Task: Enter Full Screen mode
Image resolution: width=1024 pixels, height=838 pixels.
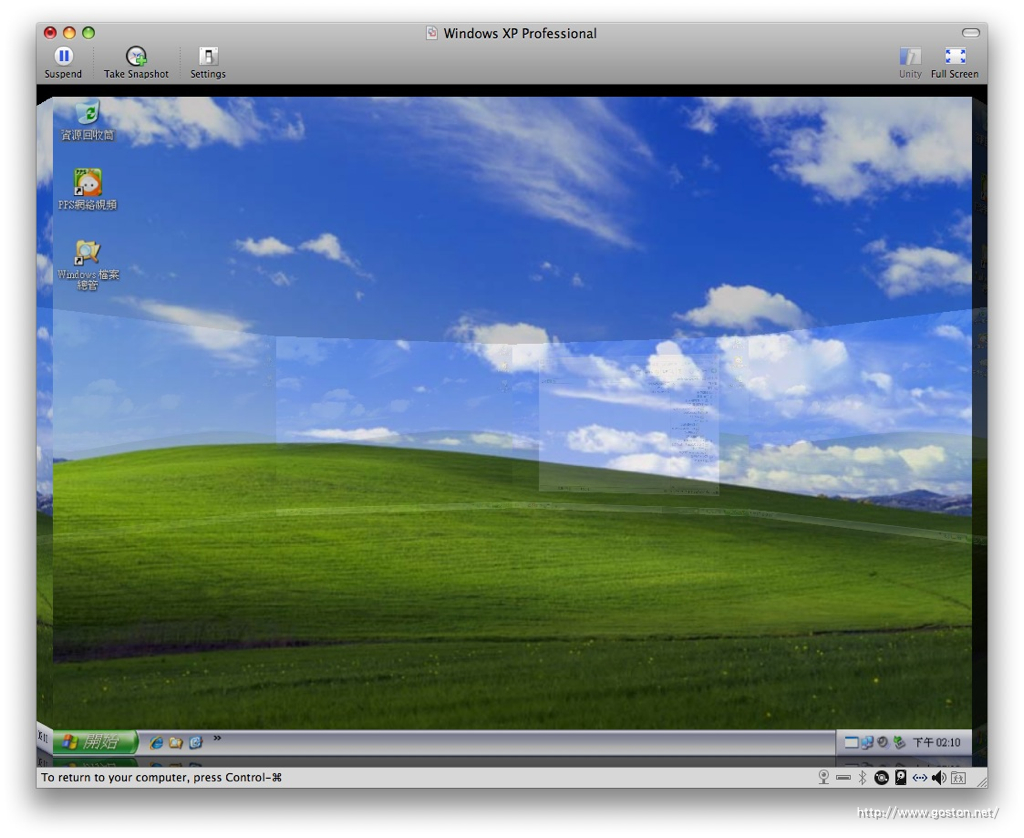Action: [x=954, y=63]
